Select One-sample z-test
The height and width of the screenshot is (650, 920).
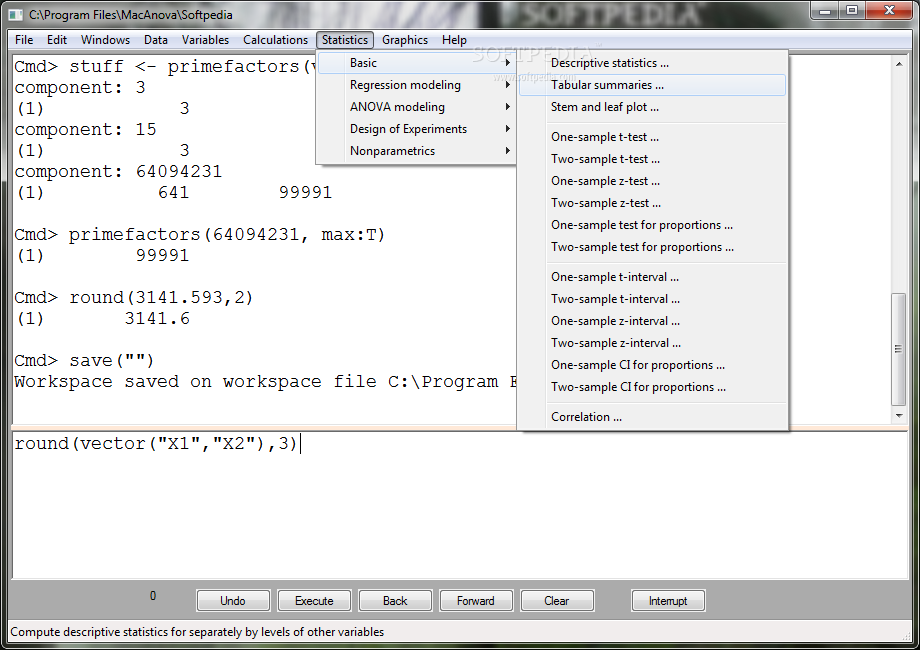tap(652, 181)
